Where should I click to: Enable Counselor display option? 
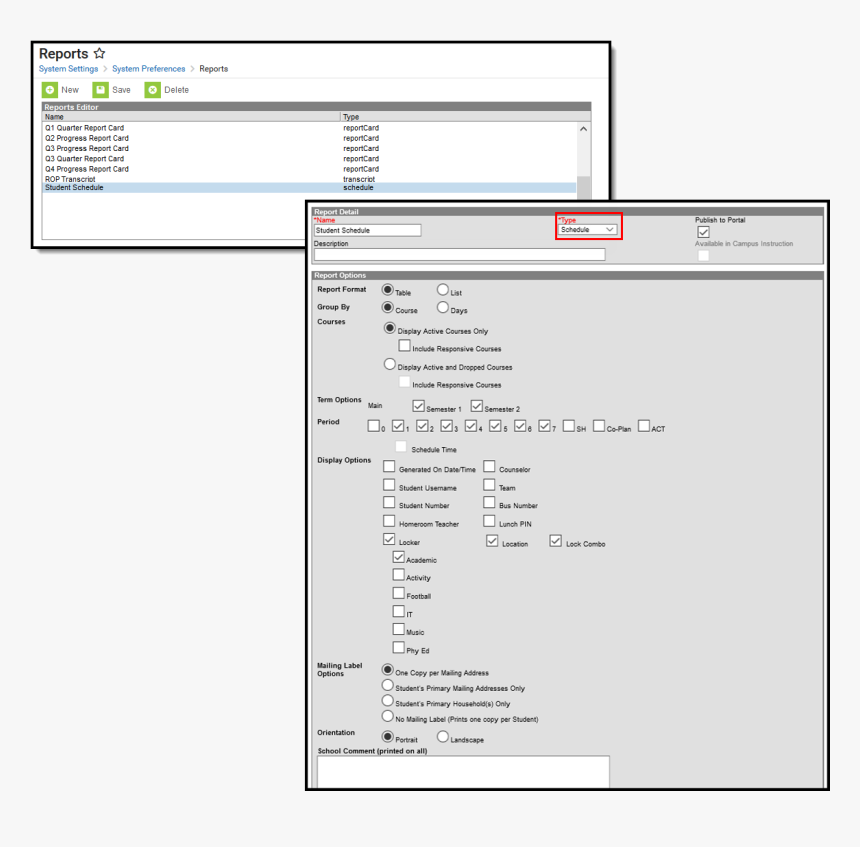[x=489, y=466]
